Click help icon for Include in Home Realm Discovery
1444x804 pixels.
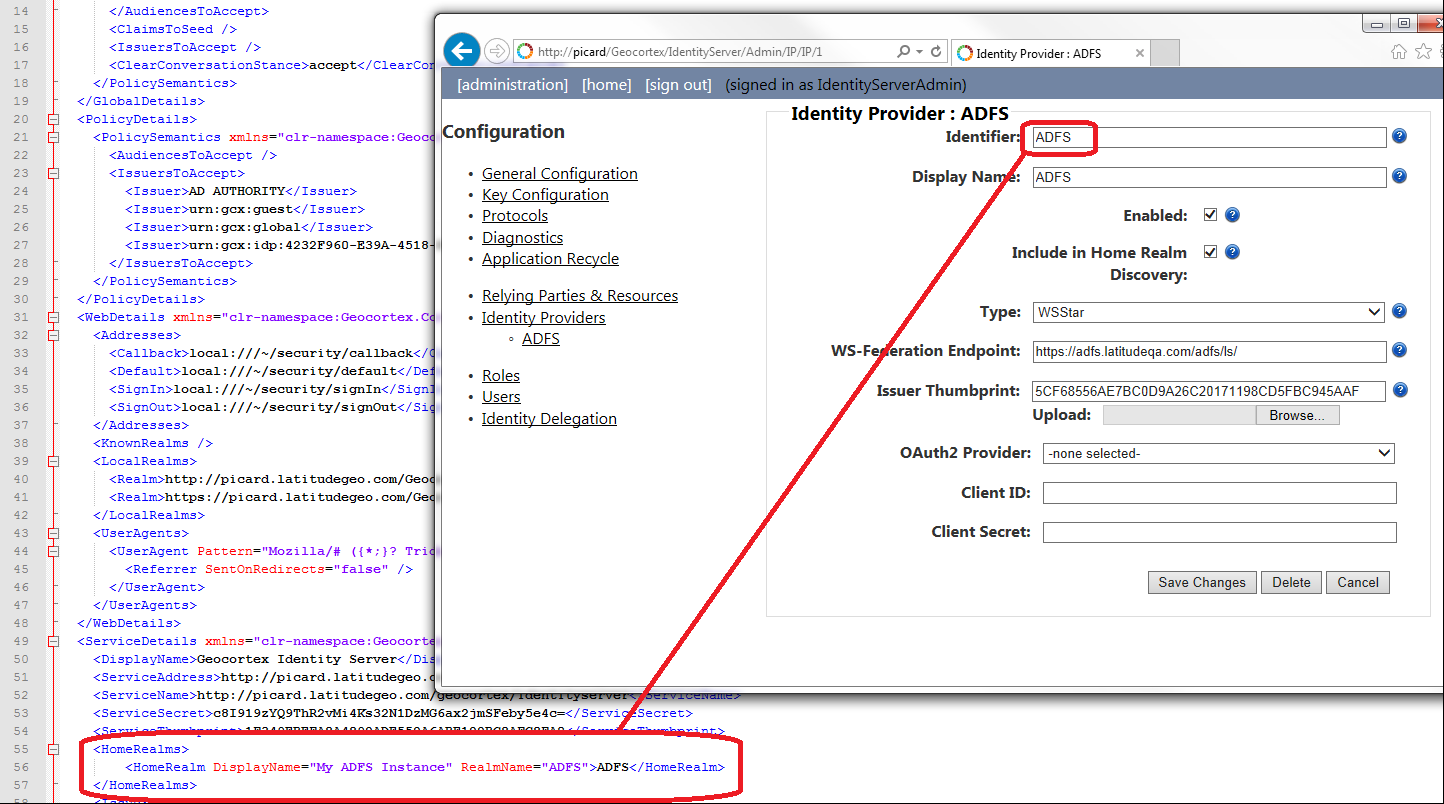point(1232,252)
